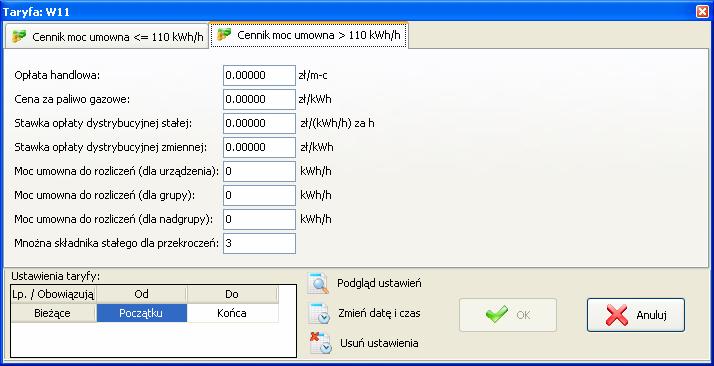Select the Końca cell
The image size is (714, 366).
232,313
